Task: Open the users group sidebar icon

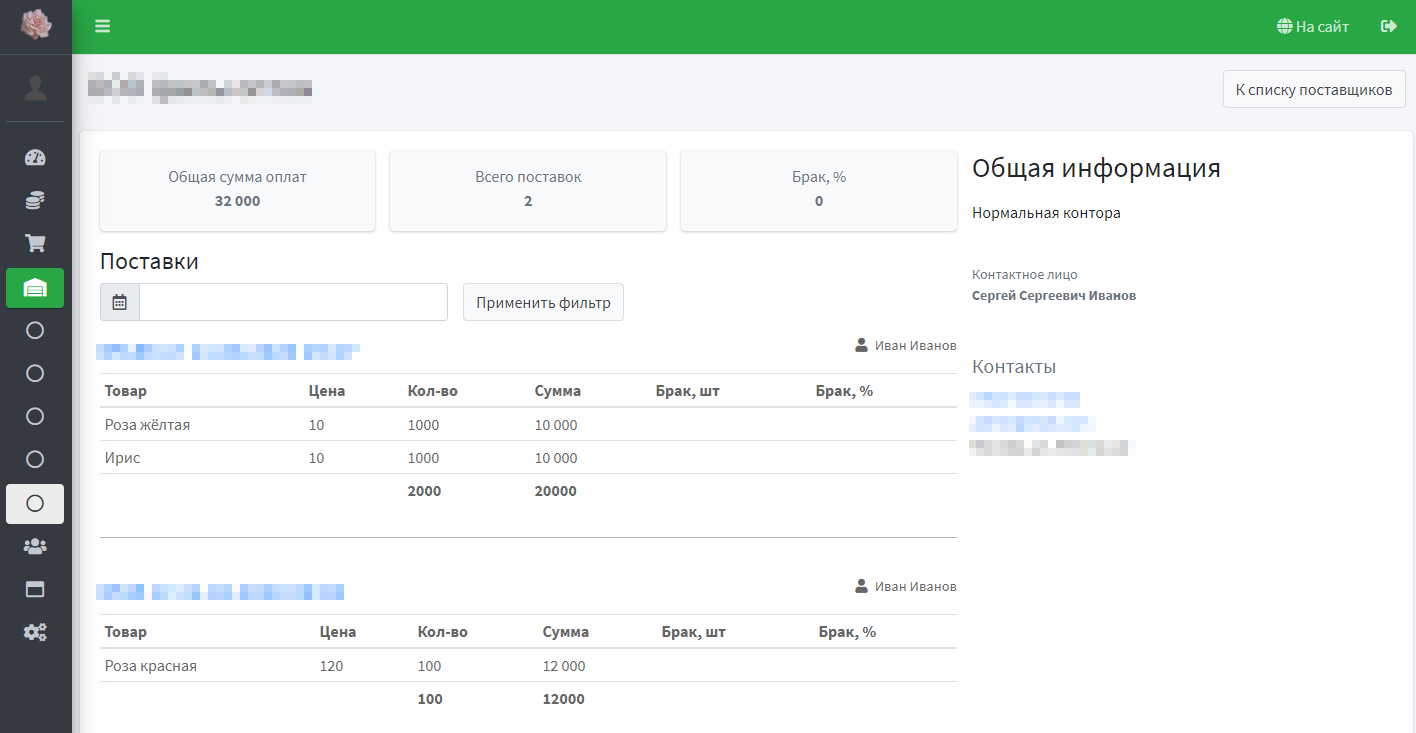Action: 35,547
